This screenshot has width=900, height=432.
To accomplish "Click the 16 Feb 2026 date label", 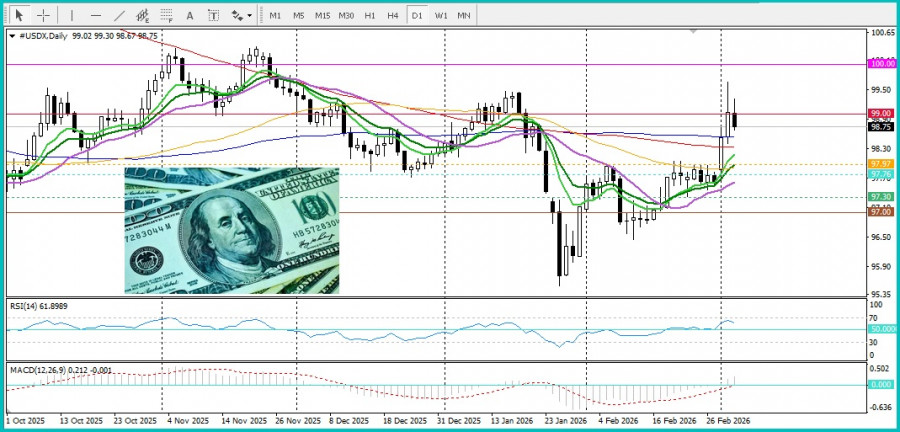I will click(674, 421).
